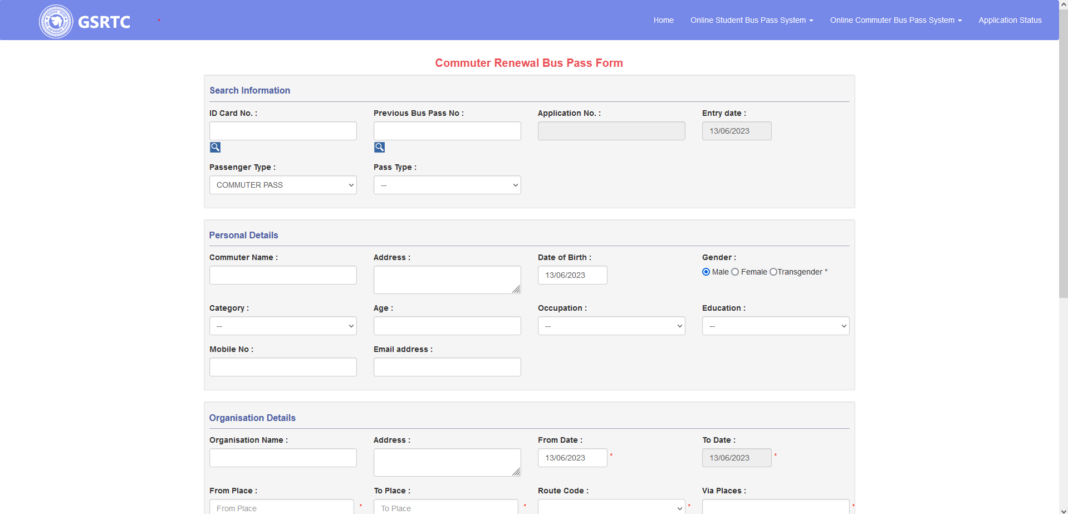This screenshot has height=514, width=1068.
Task: Expand the Occupation dropdown
Action: (611, 326)
